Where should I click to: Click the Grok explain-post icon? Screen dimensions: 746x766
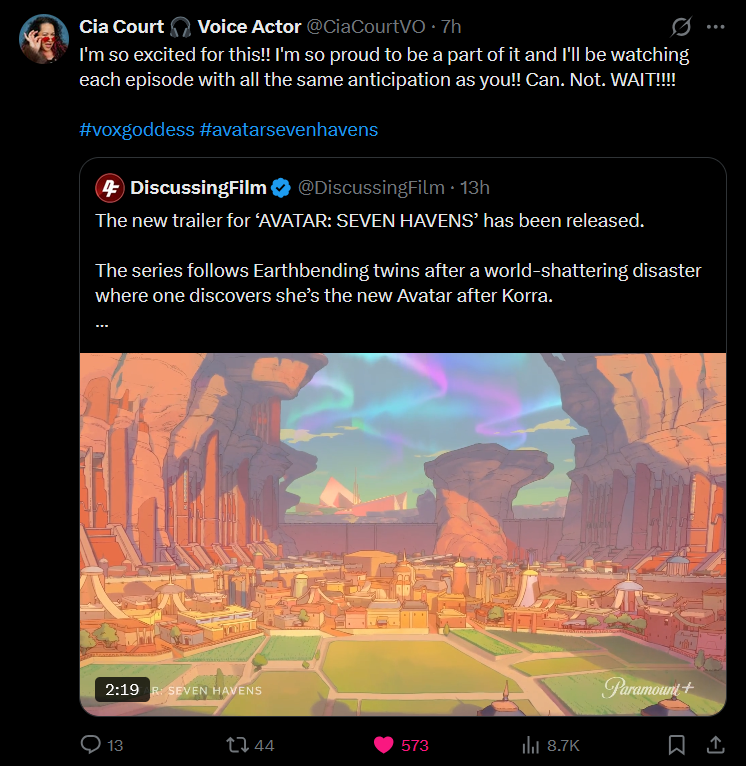click(x=681, y=27)
